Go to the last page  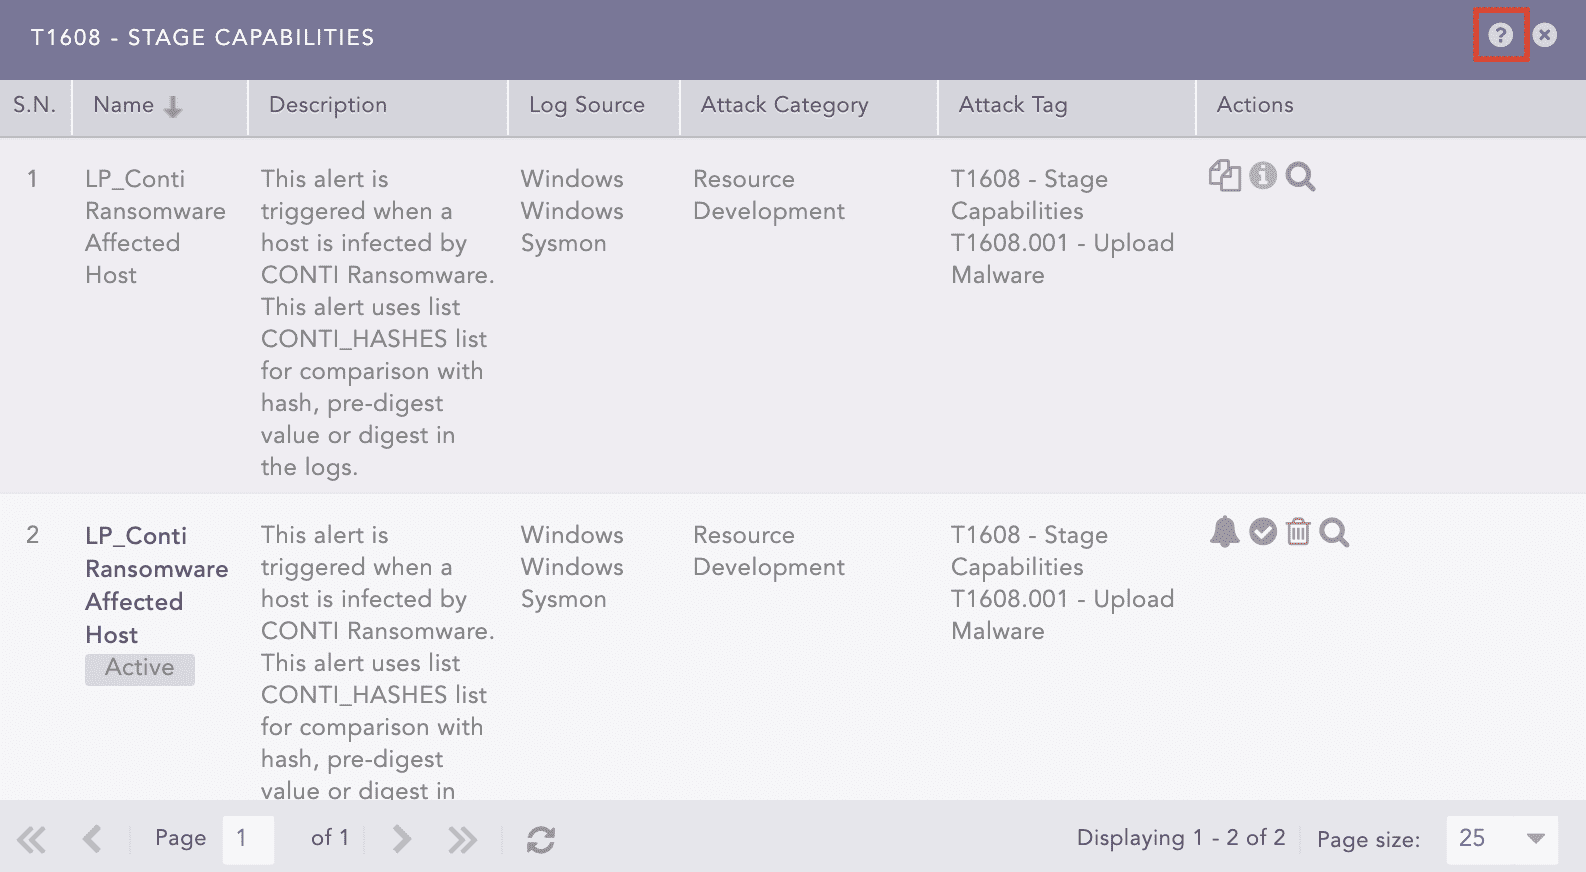462,839
